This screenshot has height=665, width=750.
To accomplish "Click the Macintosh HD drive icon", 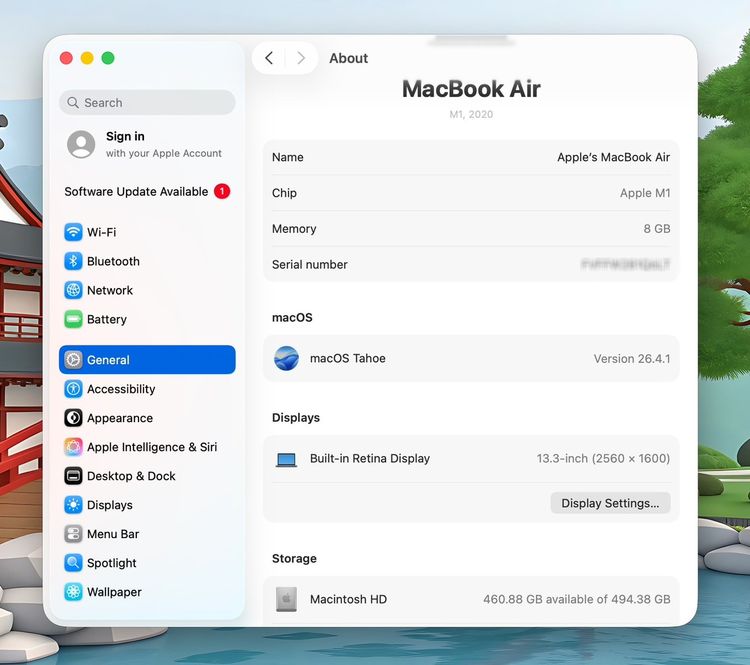I will coord(287,599).
